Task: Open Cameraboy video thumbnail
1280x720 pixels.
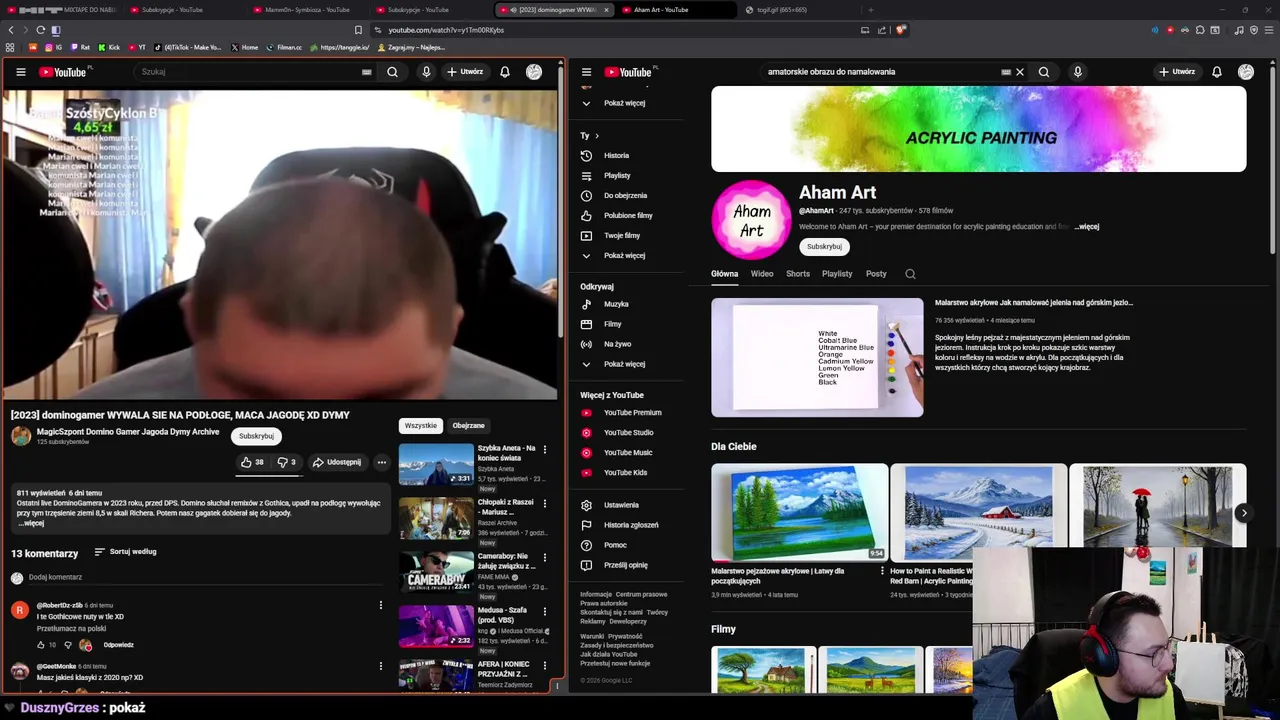Action: tap(436, 572)
